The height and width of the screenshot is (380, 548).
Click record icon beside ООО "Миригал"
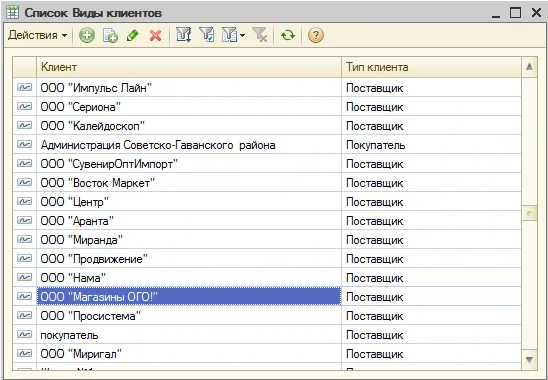24,353
